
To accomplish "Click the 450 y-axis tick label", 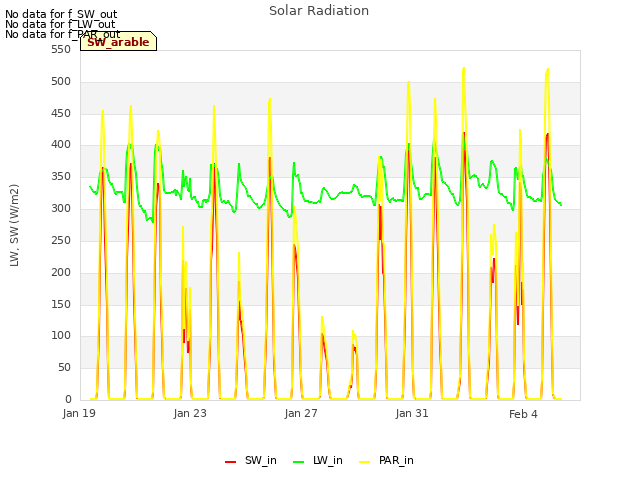I will tap(61, 113).
